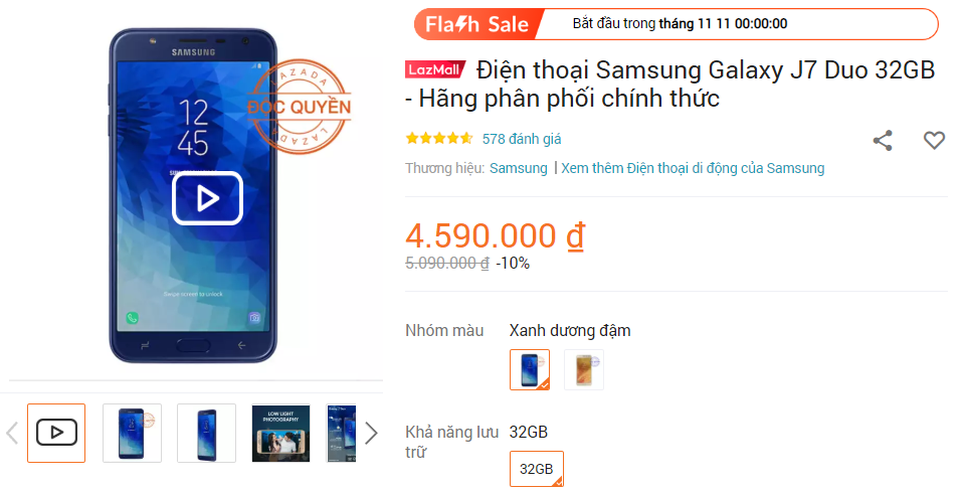Open the 578 đánh giá reviews link
The image size is (960, 492).
point(522,139)
